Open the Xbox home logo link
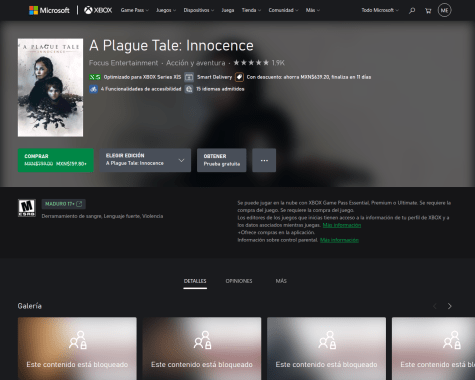 click(98, 10)
